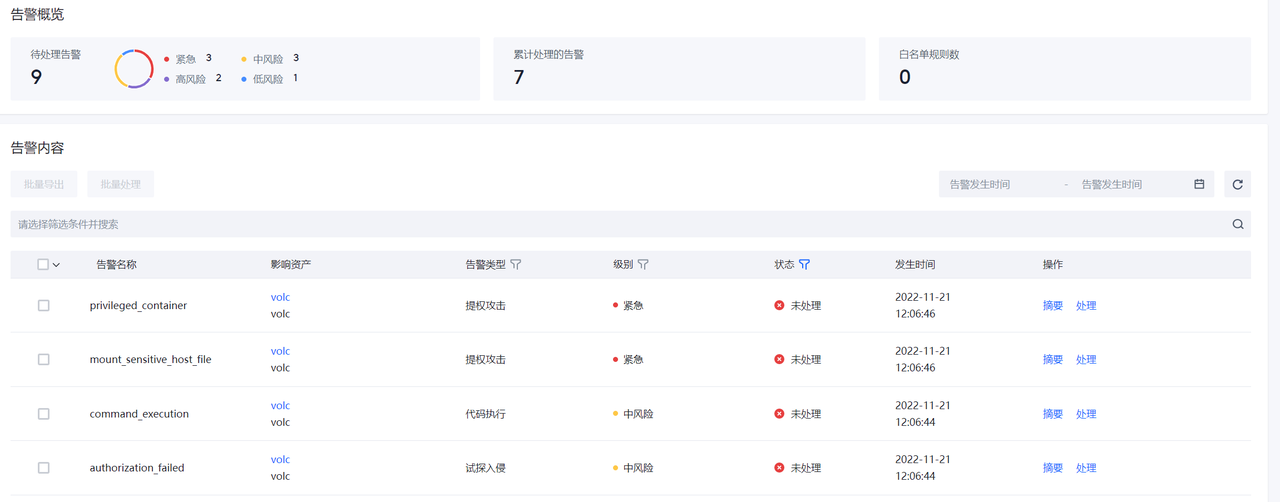
Task: Open the 告警类型 column filter icon
Action: pyautogui.click(x=516, y=265)
